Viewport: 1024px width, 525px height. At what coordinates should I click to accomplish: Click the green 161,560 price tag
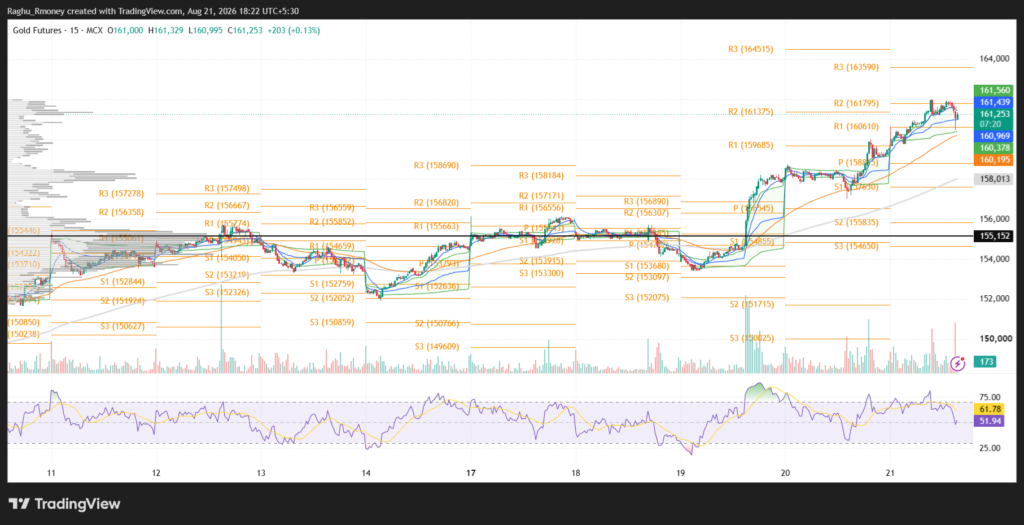[x=993, y=90]
